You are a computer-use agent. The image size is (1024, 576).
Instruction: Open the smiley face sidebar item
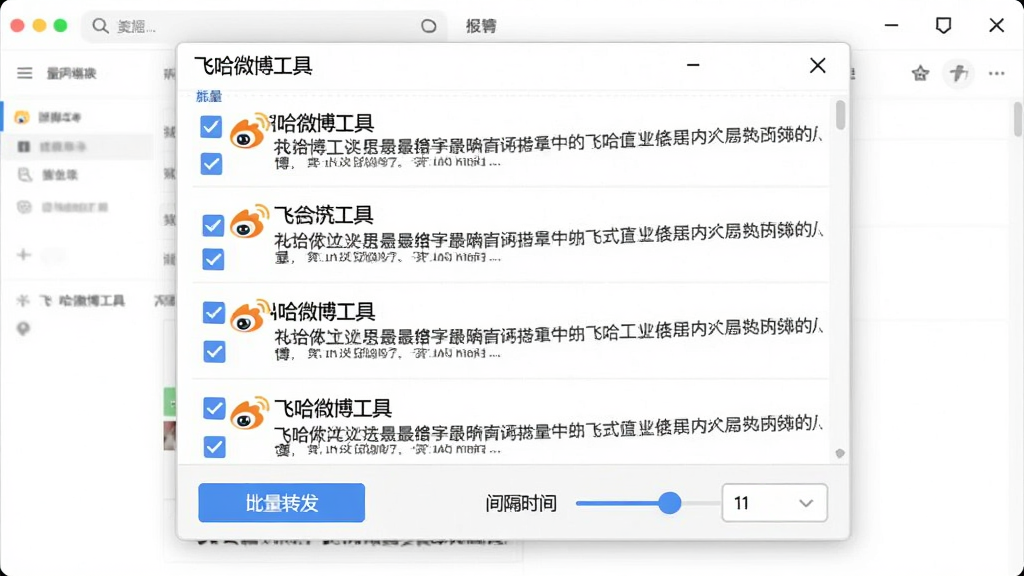[24, 207]
